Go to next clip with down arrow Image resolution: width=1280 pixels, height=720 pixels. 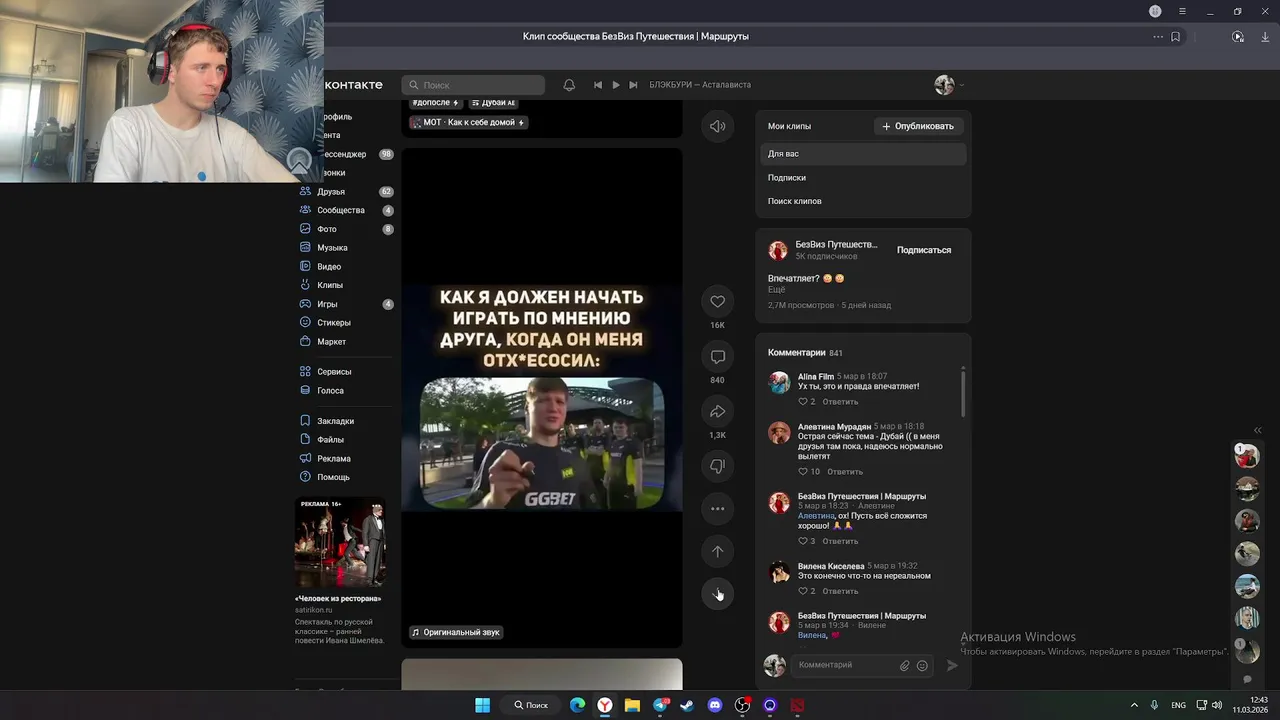click(717, 593)
